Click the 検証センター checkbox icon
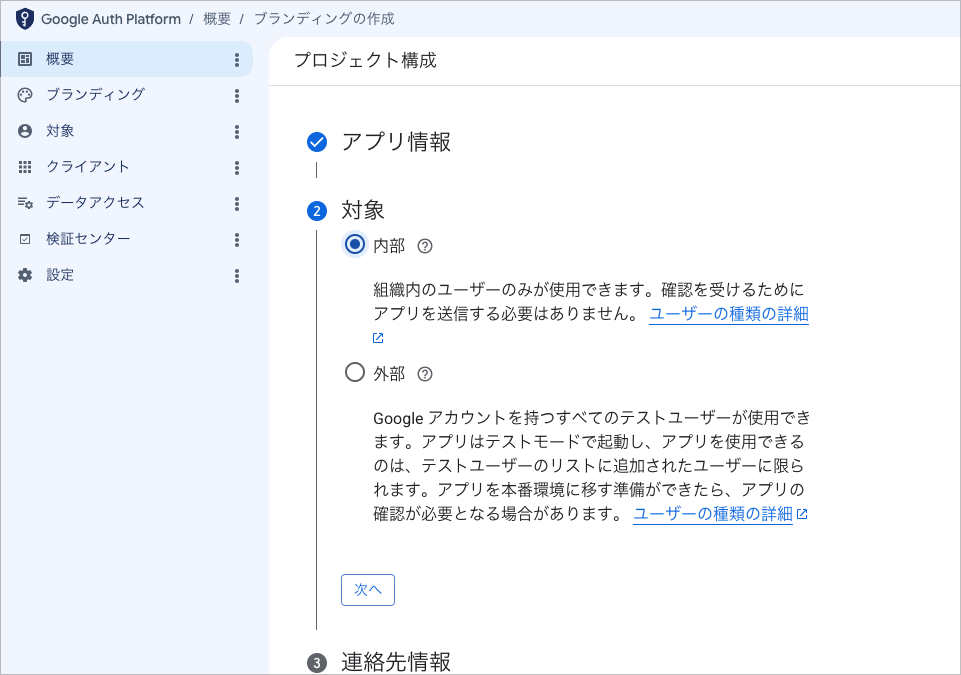 25,239
